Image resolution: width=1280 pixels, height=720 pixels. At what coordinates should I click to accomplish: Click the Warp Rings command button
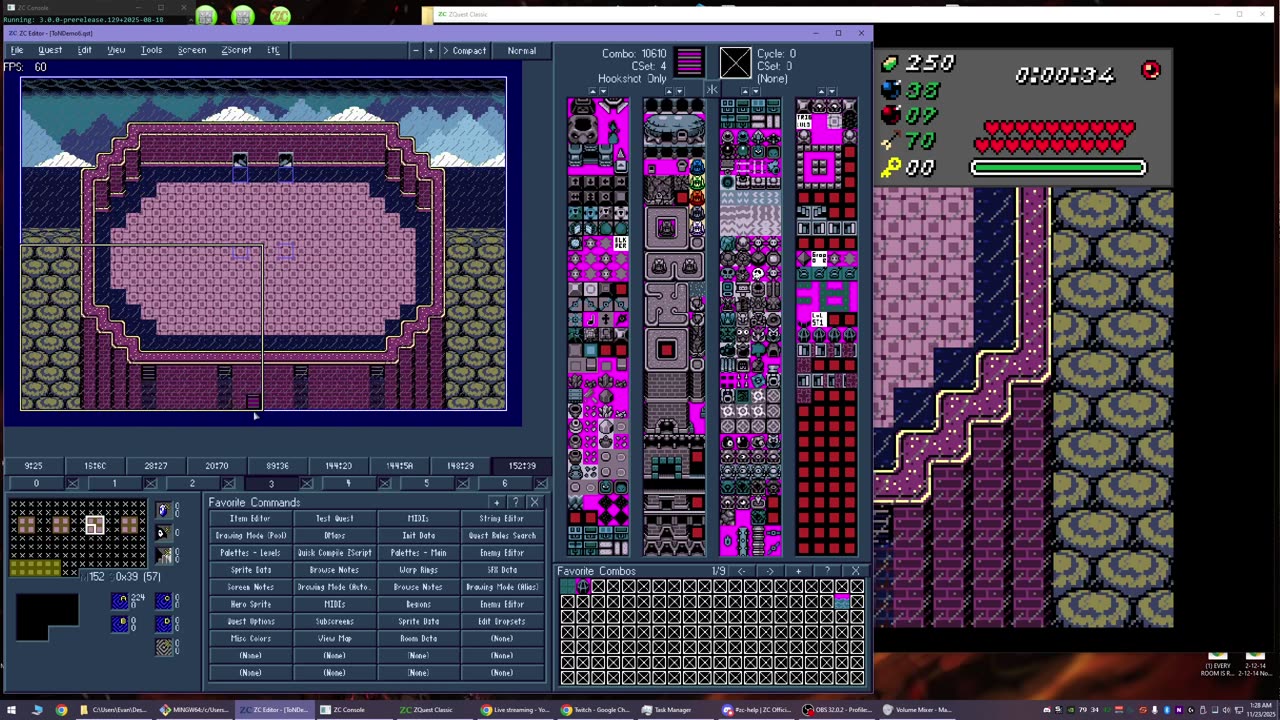click(418, 570)
